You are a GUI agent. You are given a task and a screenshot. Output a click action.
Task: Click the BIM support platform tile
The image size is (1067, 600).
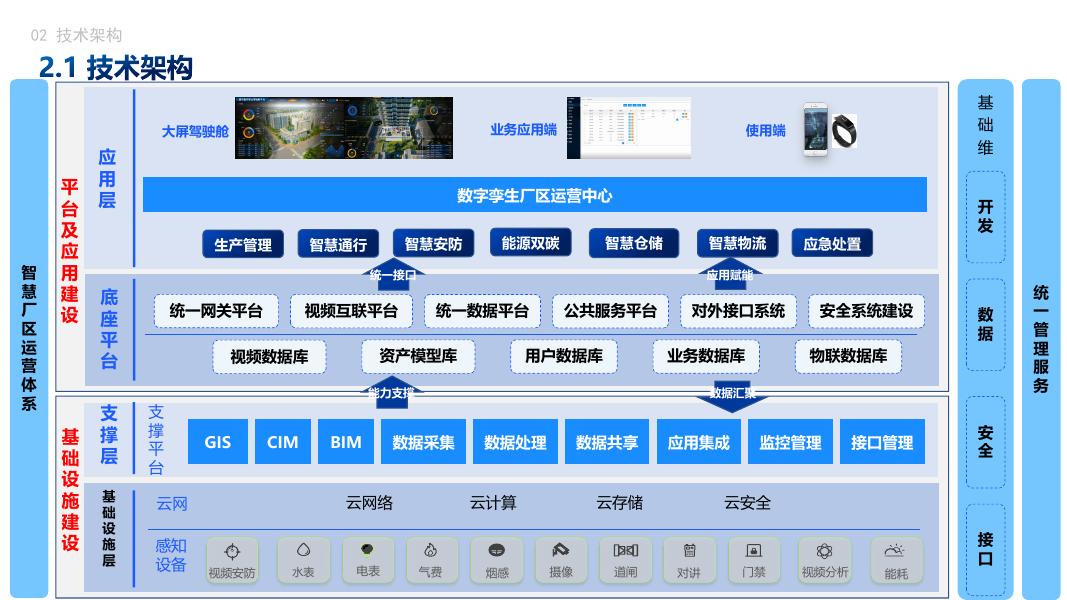pos(346,441)
